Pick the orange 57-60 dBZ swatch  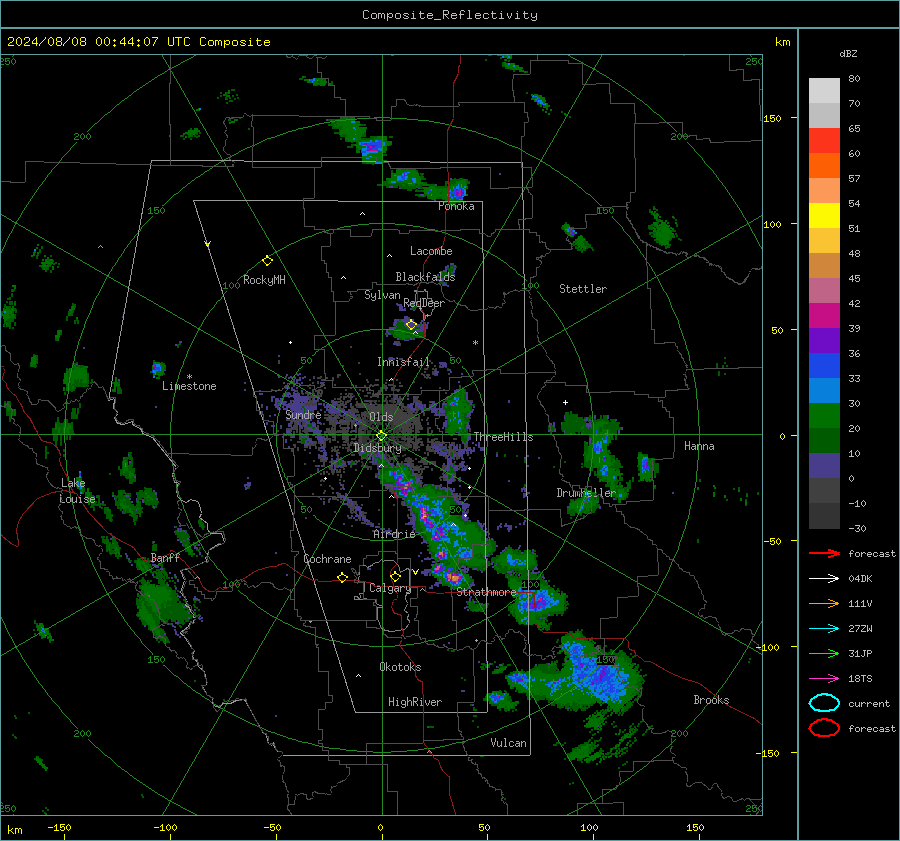(x=824, y=165)
